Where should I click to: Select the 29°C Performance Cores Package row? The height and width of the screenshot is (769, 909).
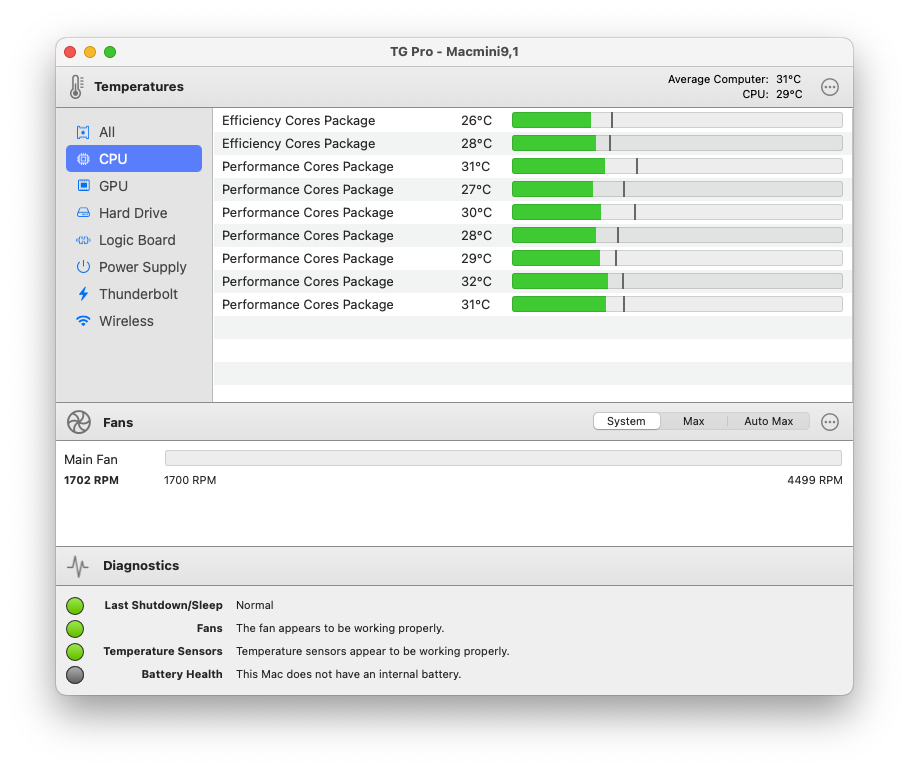click(x=532, y=258)
